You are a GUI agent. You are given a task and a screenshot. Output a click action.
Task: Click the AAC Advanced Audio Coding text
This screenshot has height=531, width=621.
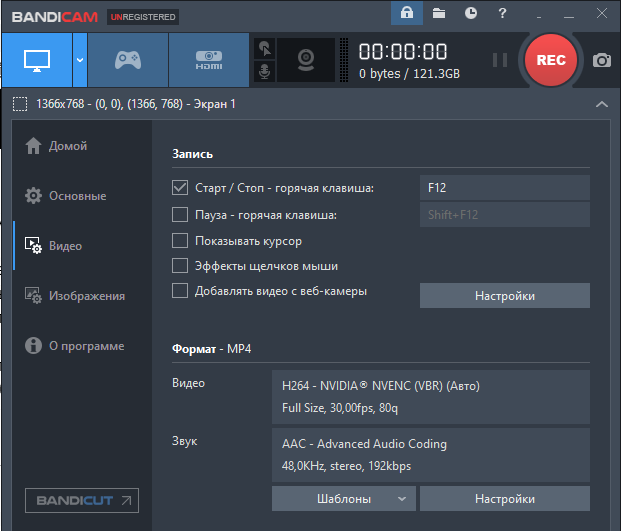click(364, 444)
